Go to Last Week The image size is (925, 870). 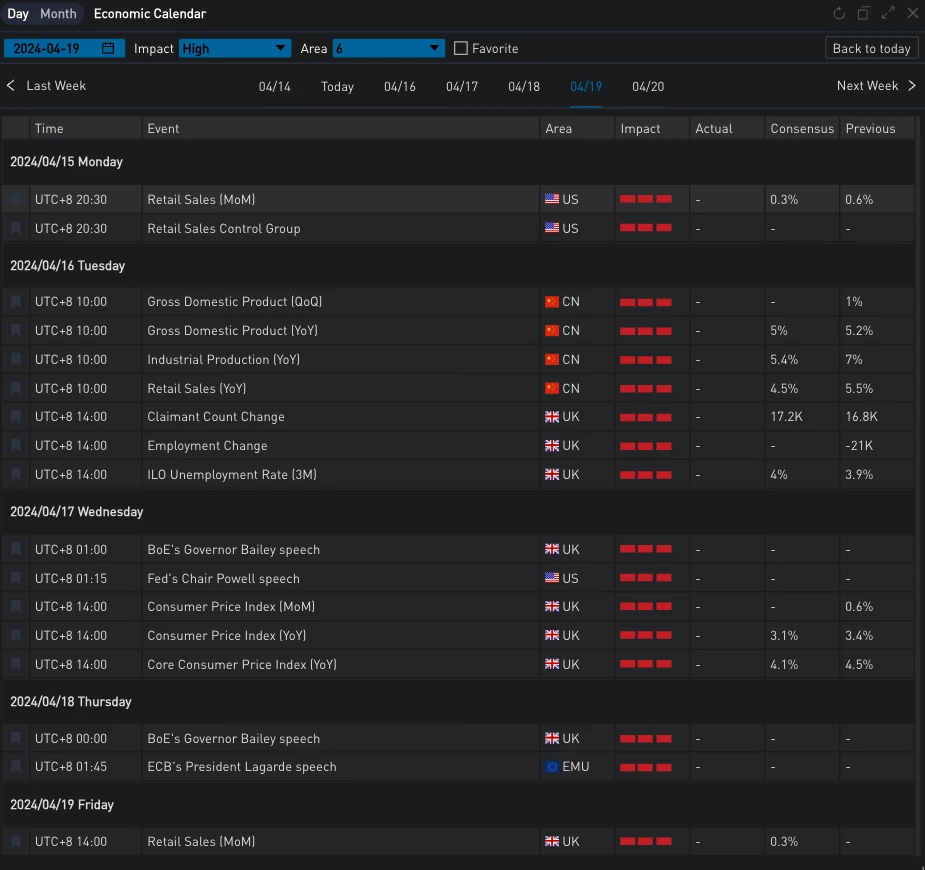[47, 86]
